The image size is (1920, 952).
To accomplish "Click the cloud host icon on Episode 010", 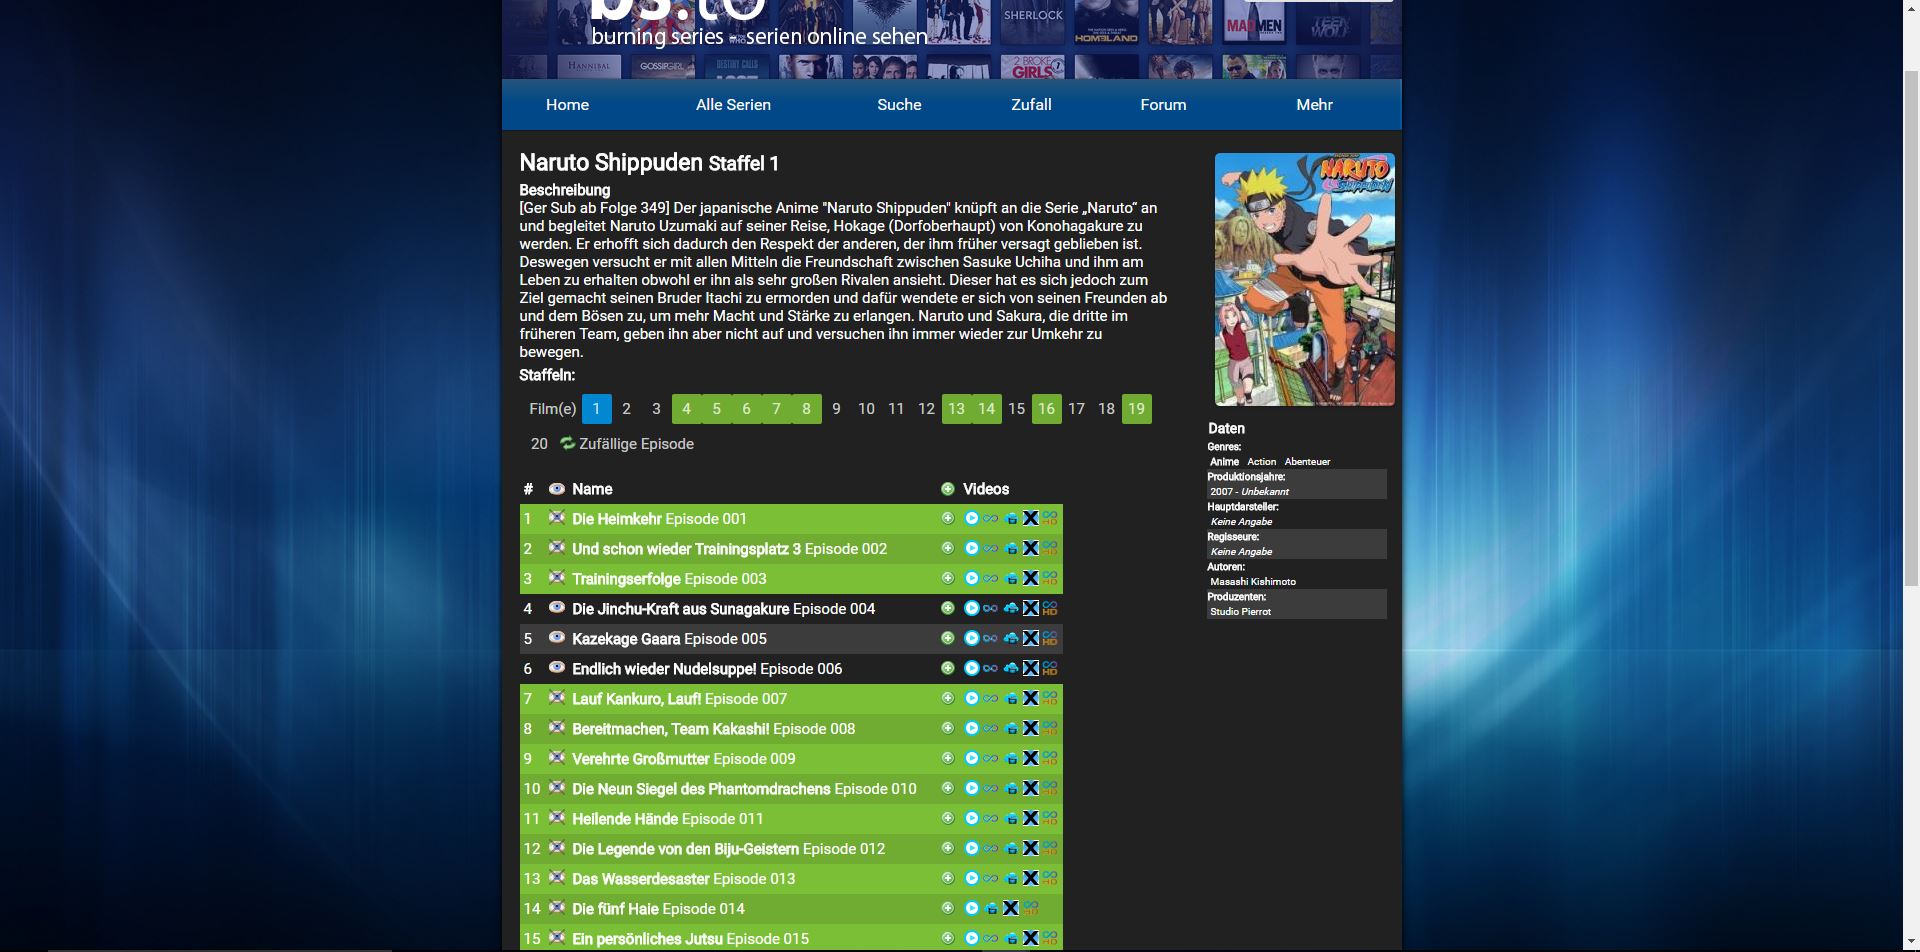I will (x=1011, y=788).
